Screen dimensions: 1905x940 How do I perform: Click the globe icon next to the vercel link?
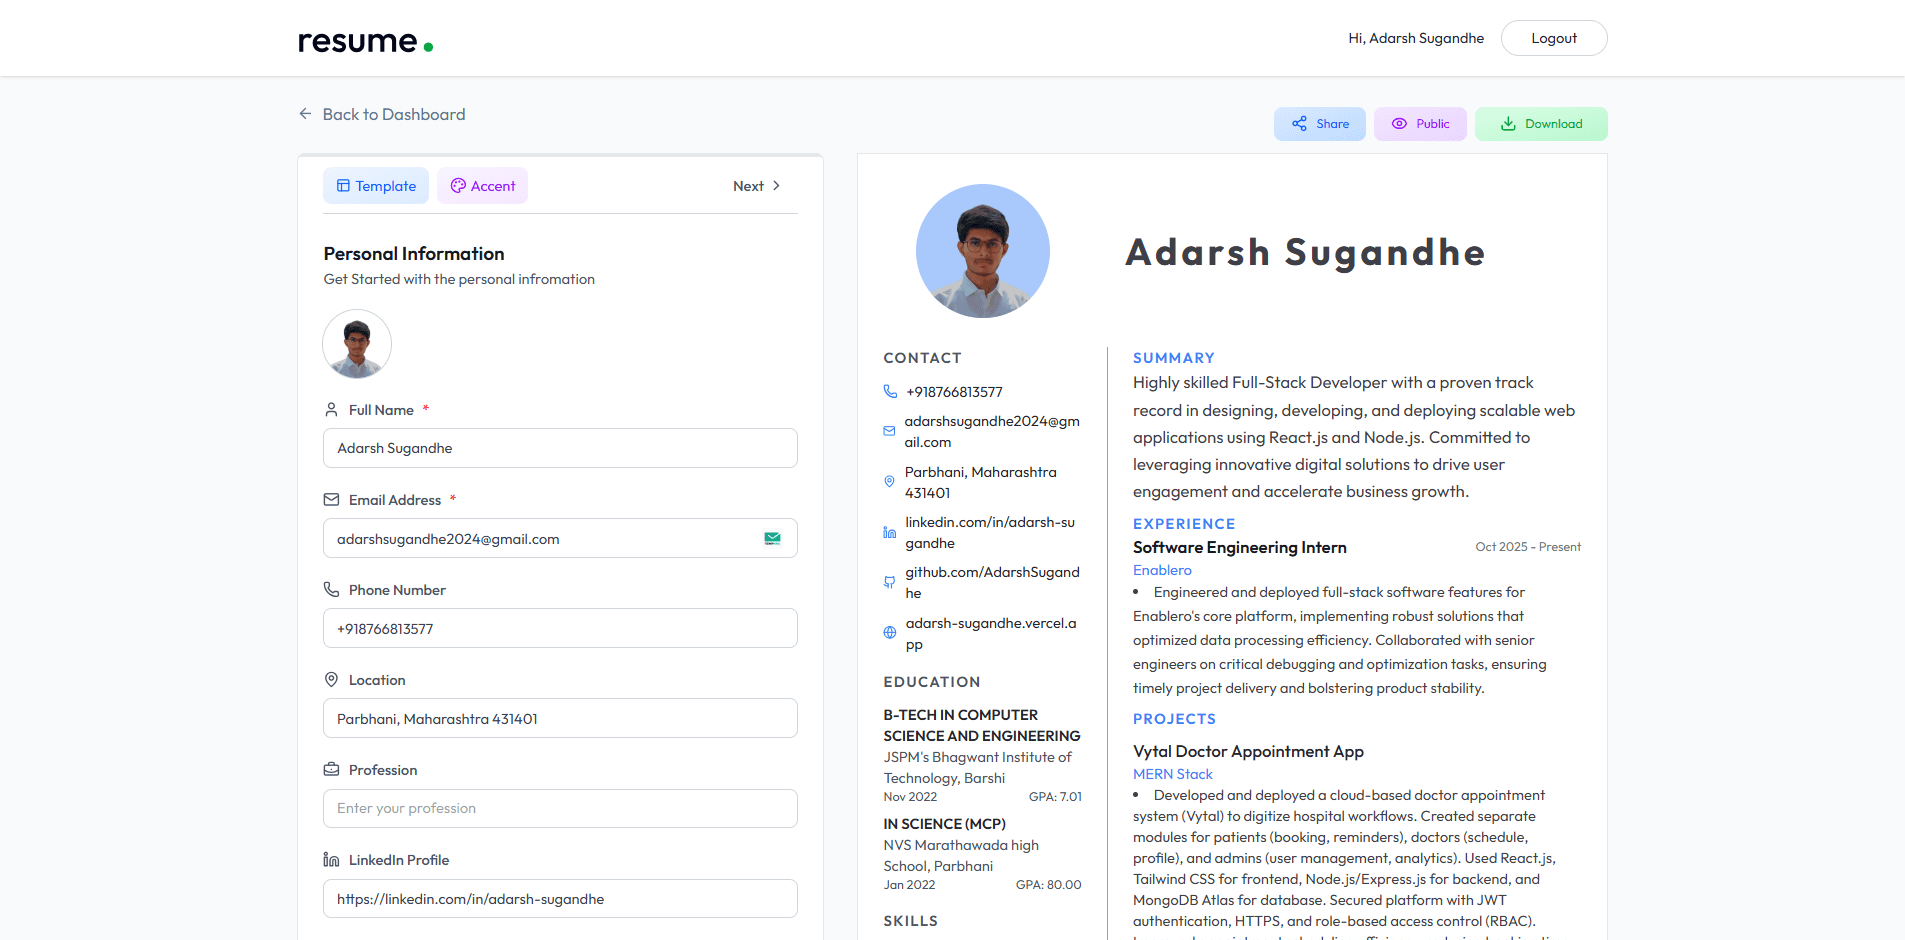890,632
